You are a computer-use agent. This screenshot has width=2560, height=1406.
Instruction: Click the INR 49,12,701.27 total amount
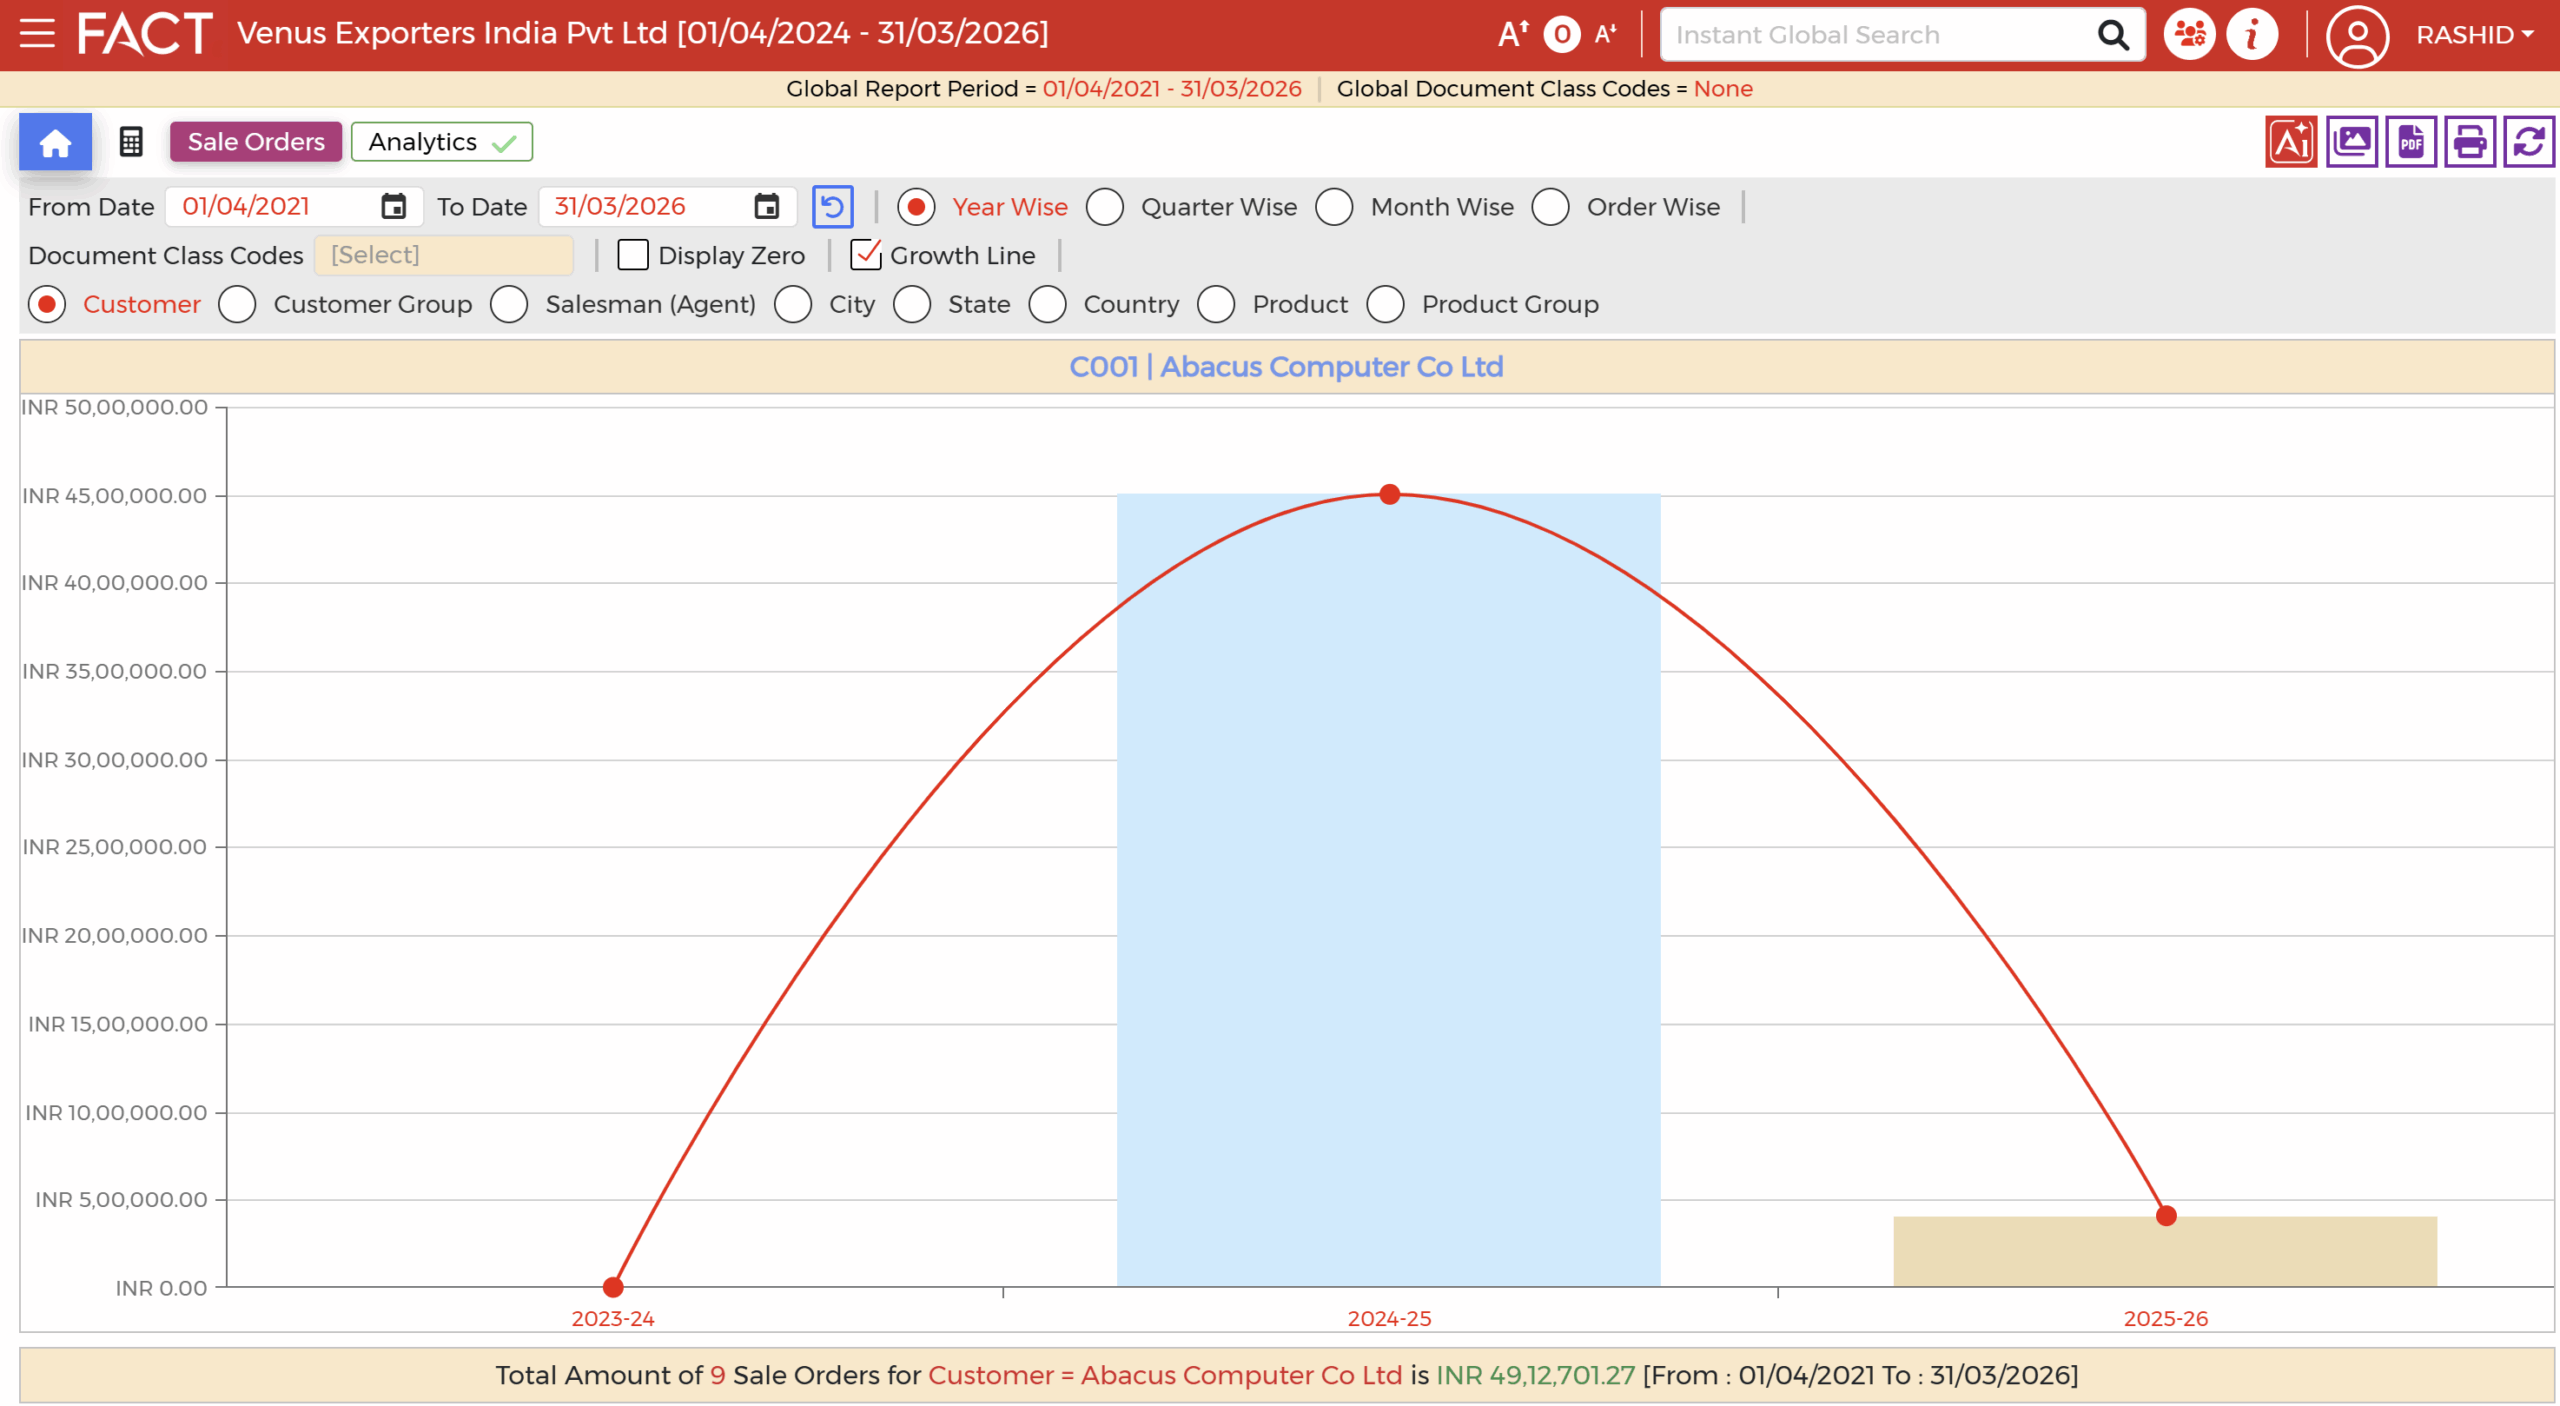coord(1535,1376)
